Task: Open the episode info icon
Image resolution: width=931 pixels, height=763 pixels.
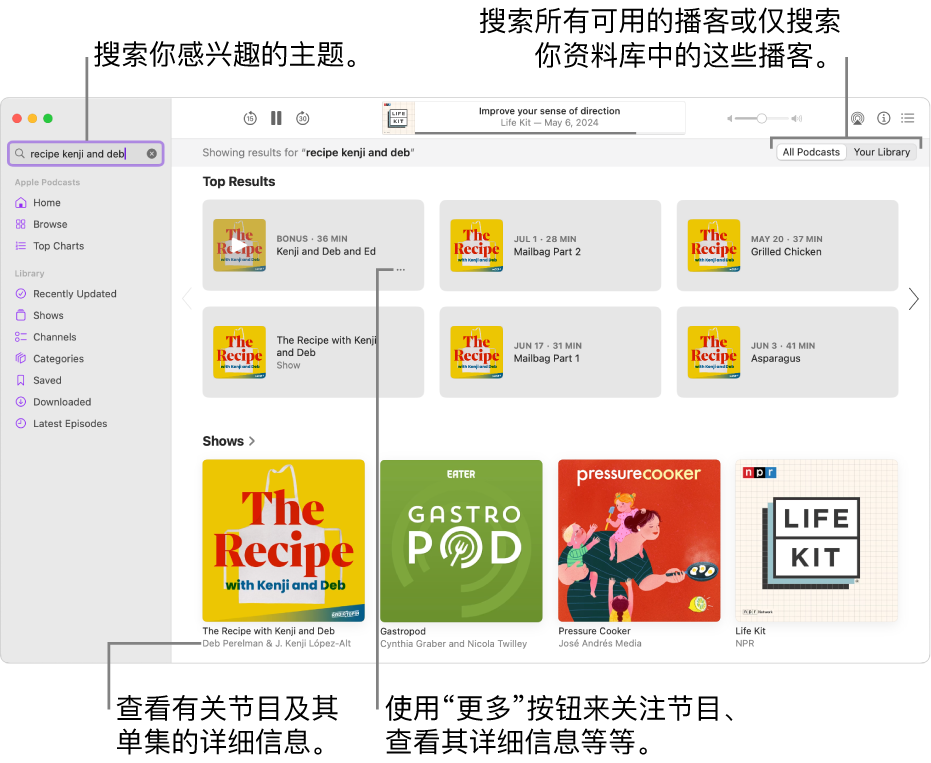Action: [884, 118]
